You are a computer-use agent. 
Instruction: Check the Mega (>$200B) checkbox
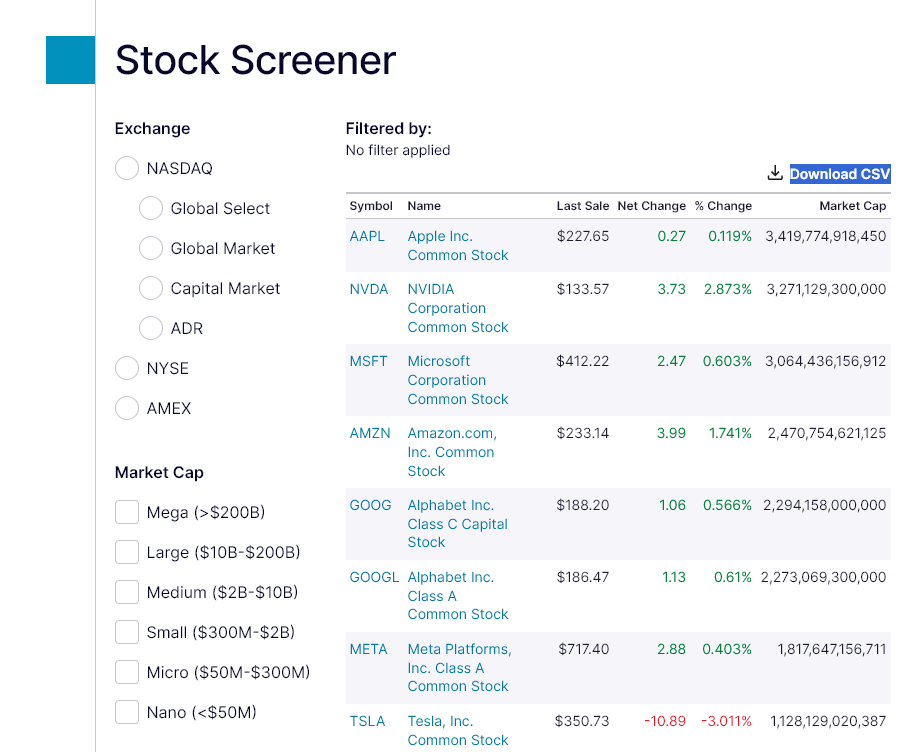click(x=127, y=512)
